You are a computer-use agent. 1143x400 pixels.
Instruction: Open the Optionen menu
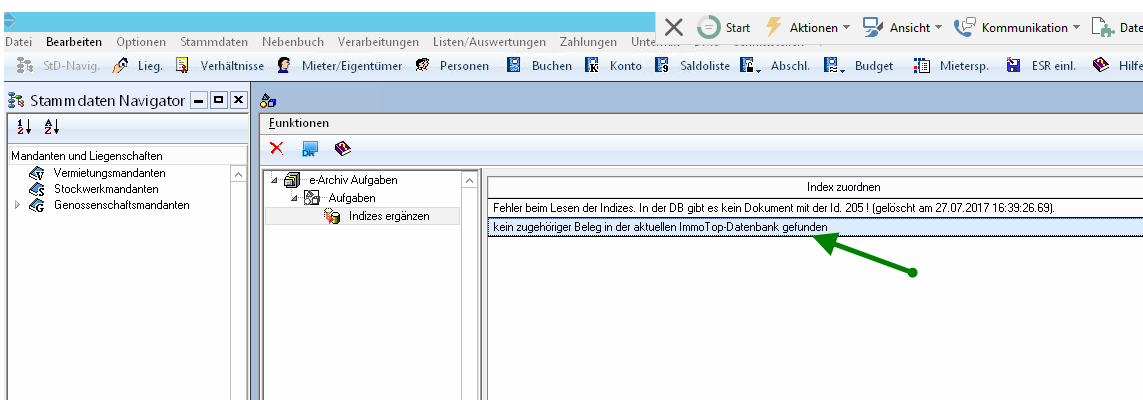click(x=141, y=42)
